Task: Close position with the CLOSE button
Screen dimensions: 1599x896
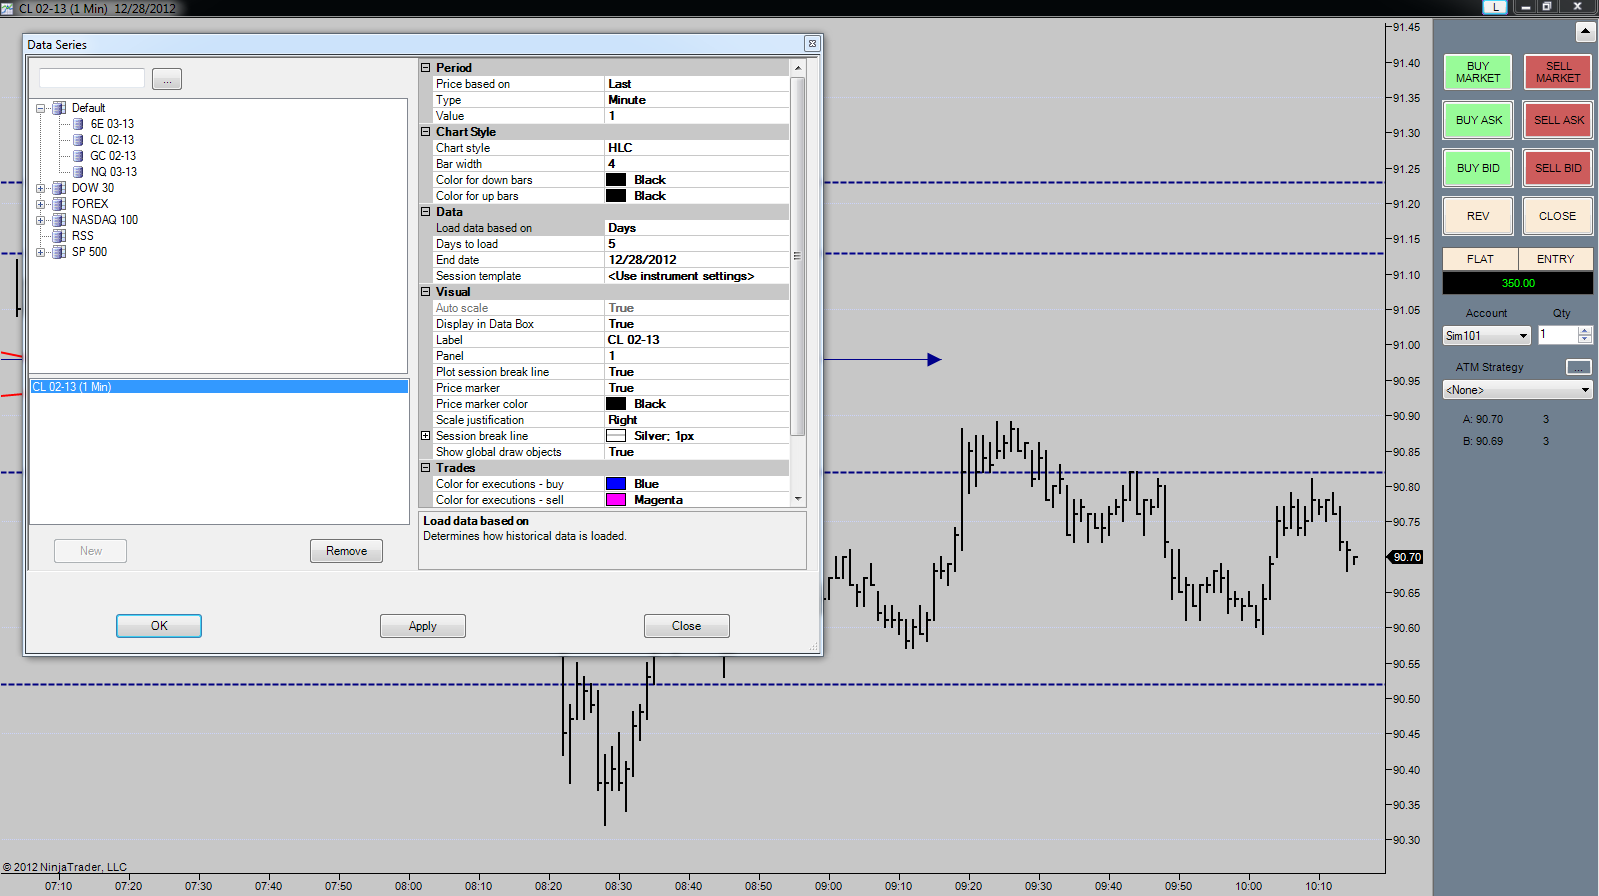Action: click(1558, 216)
